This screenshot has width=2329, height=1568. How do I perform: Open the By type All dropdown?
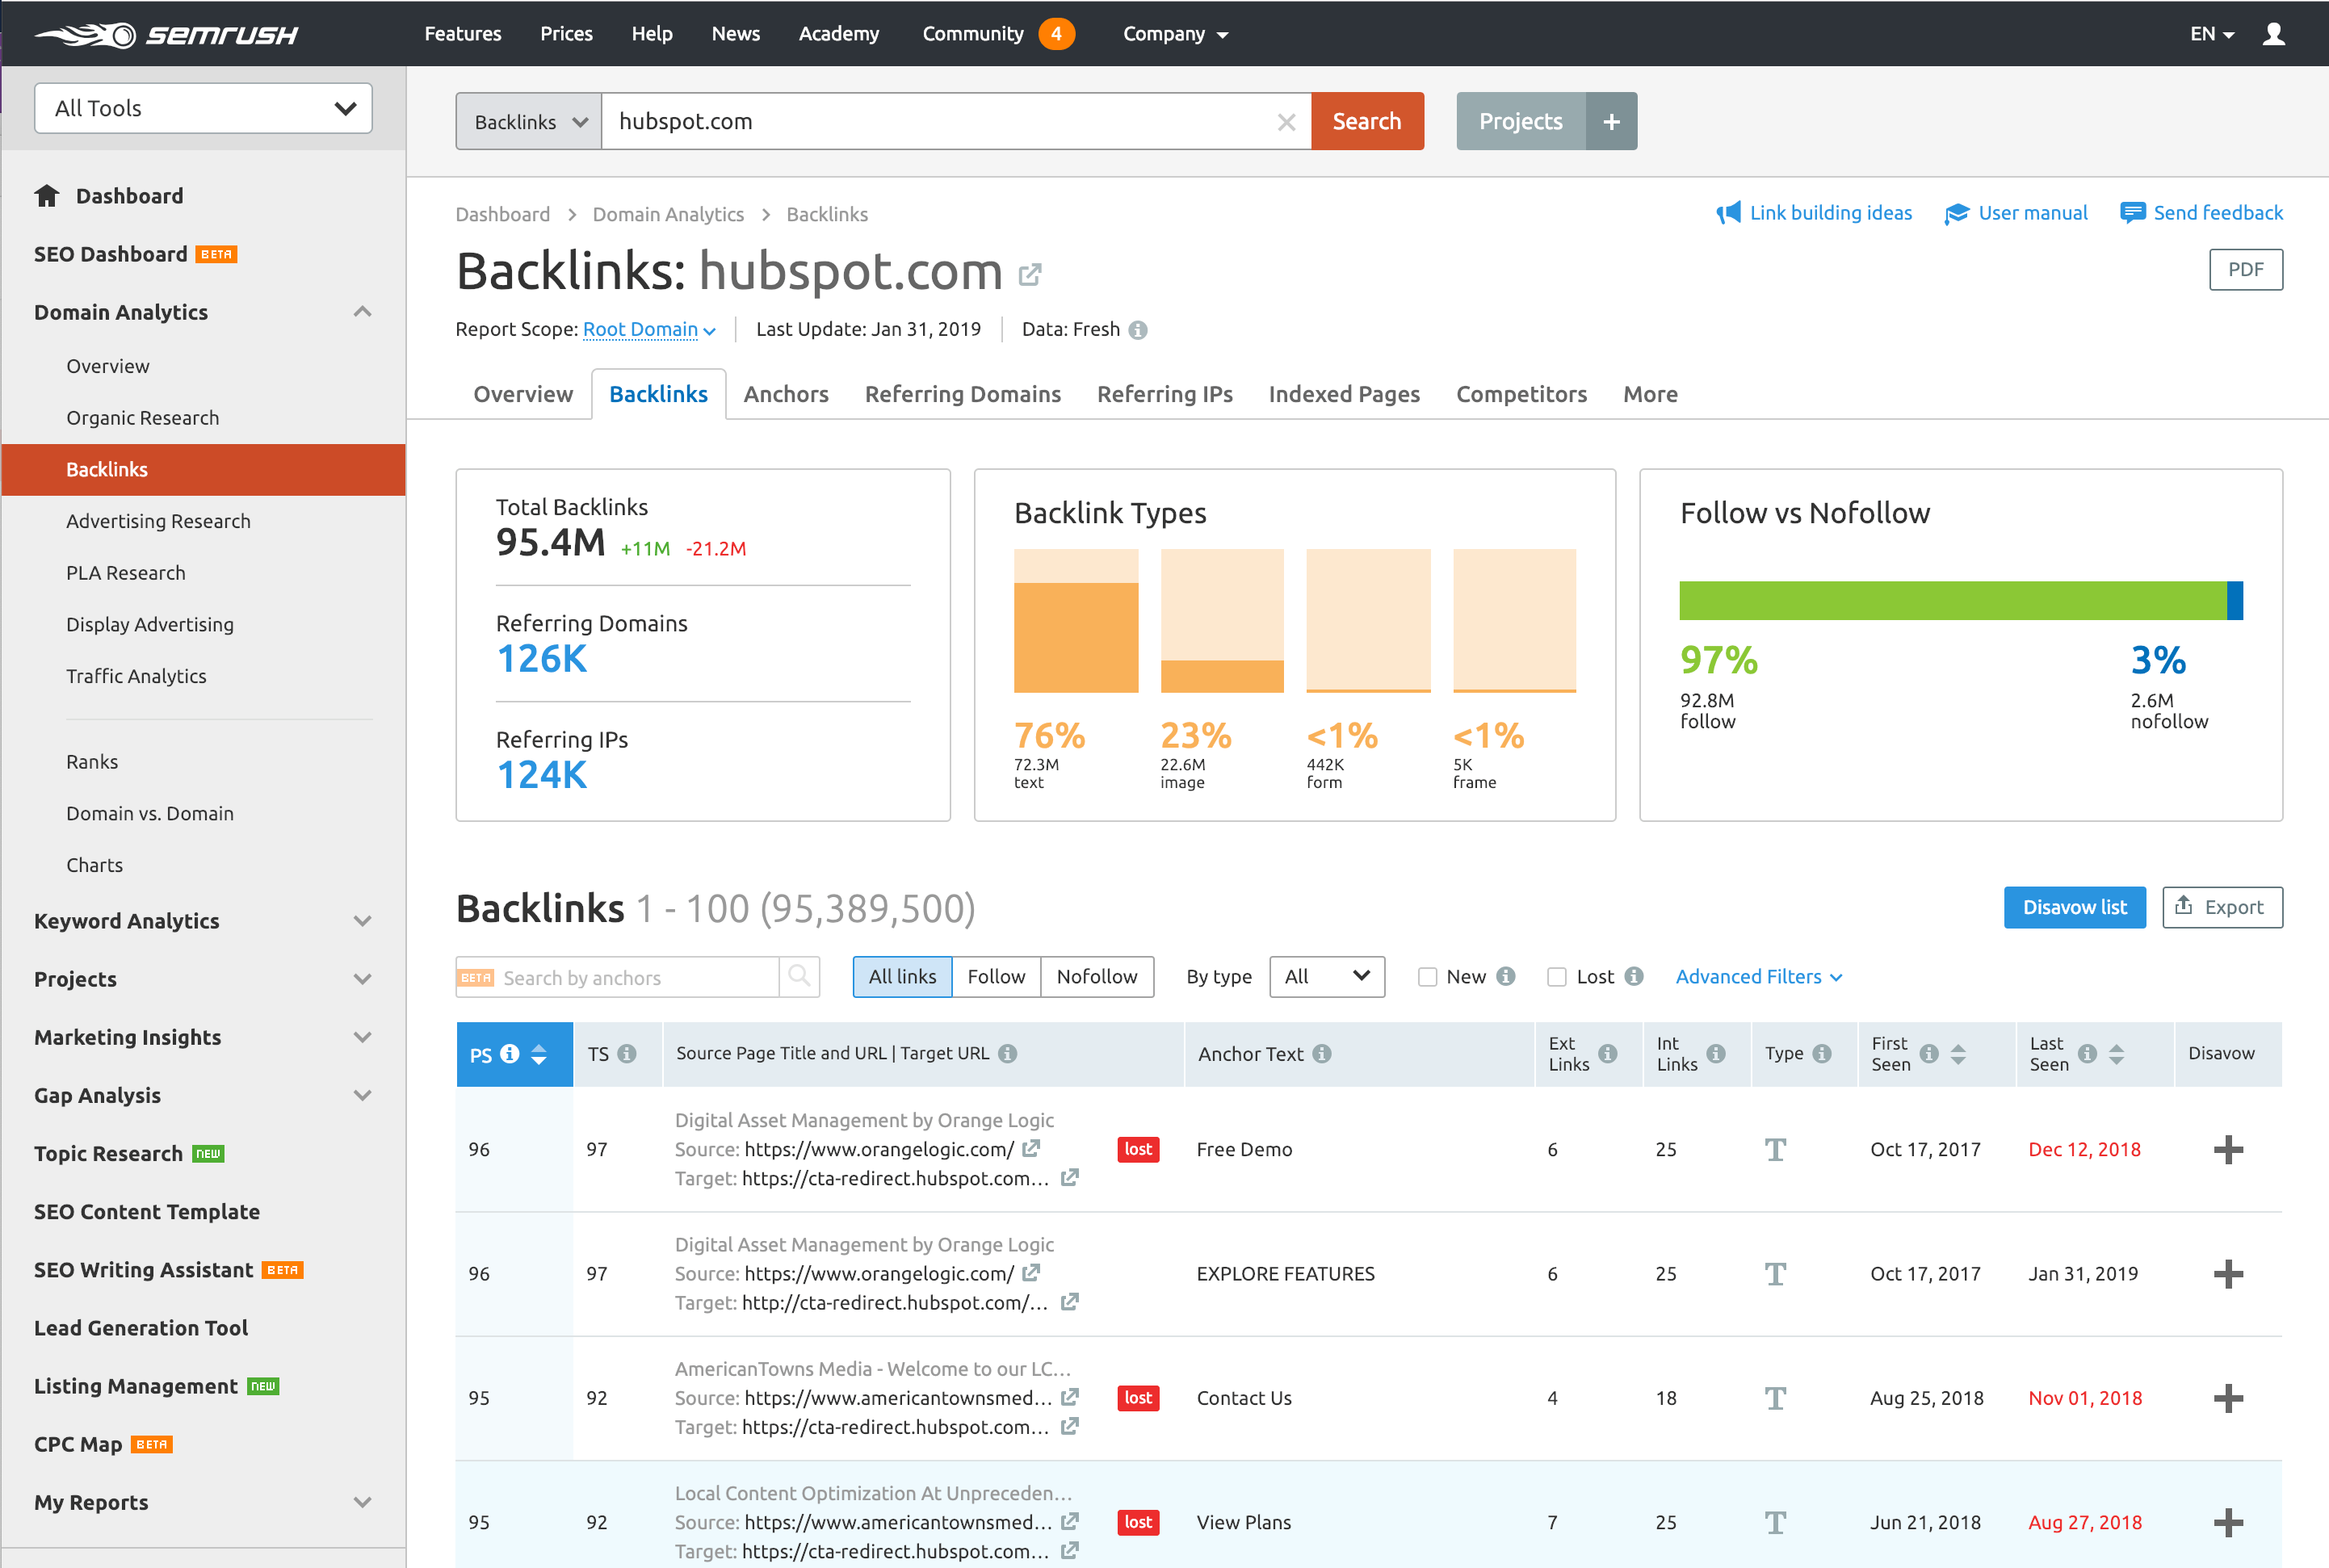click(1326, 977)
